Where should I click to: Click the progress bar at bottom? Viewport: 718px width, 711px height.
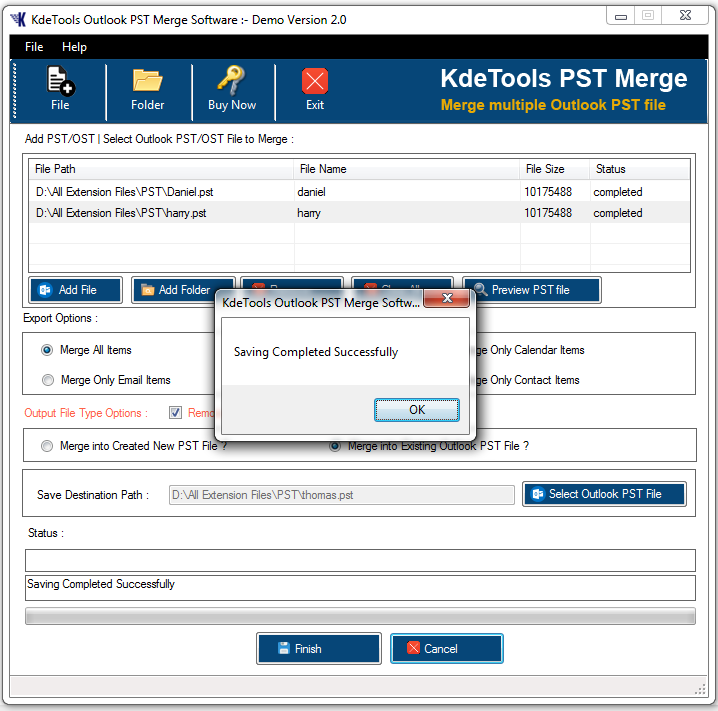pos(360,616)
